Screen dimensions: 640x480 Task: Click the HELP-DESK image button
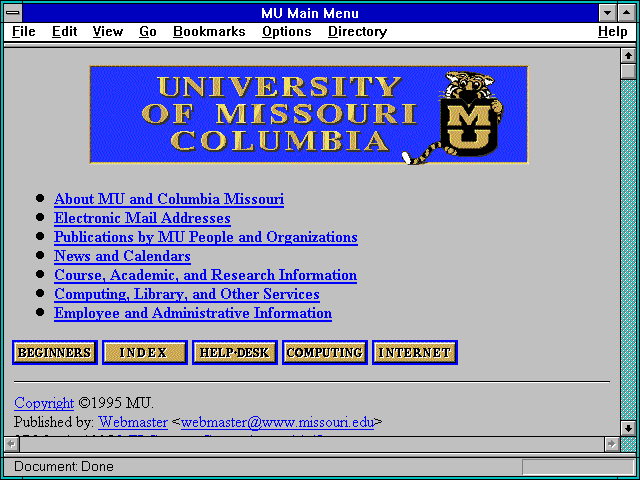point(235,352)
